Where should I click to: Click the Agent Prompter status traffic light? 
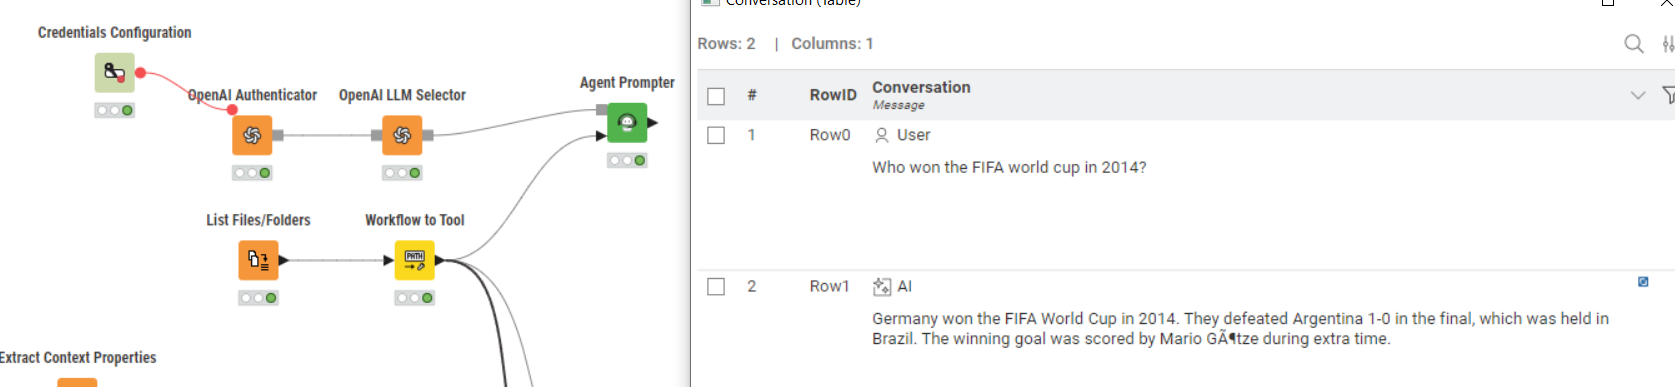click(627, 160)
